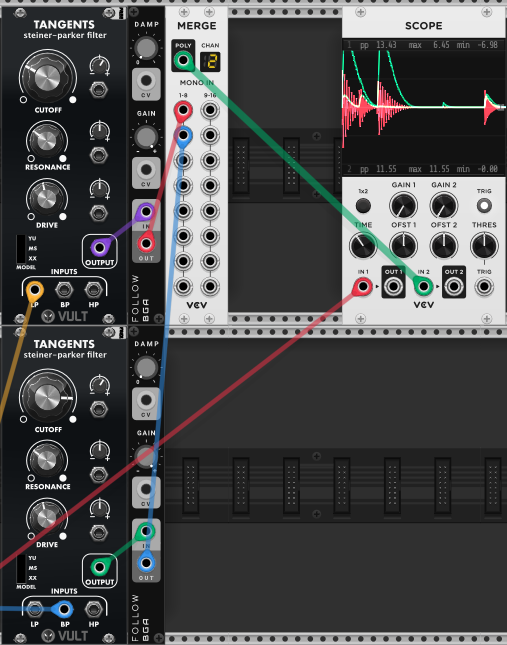Click the bottom Tangents BP input jack

point(64,609)
